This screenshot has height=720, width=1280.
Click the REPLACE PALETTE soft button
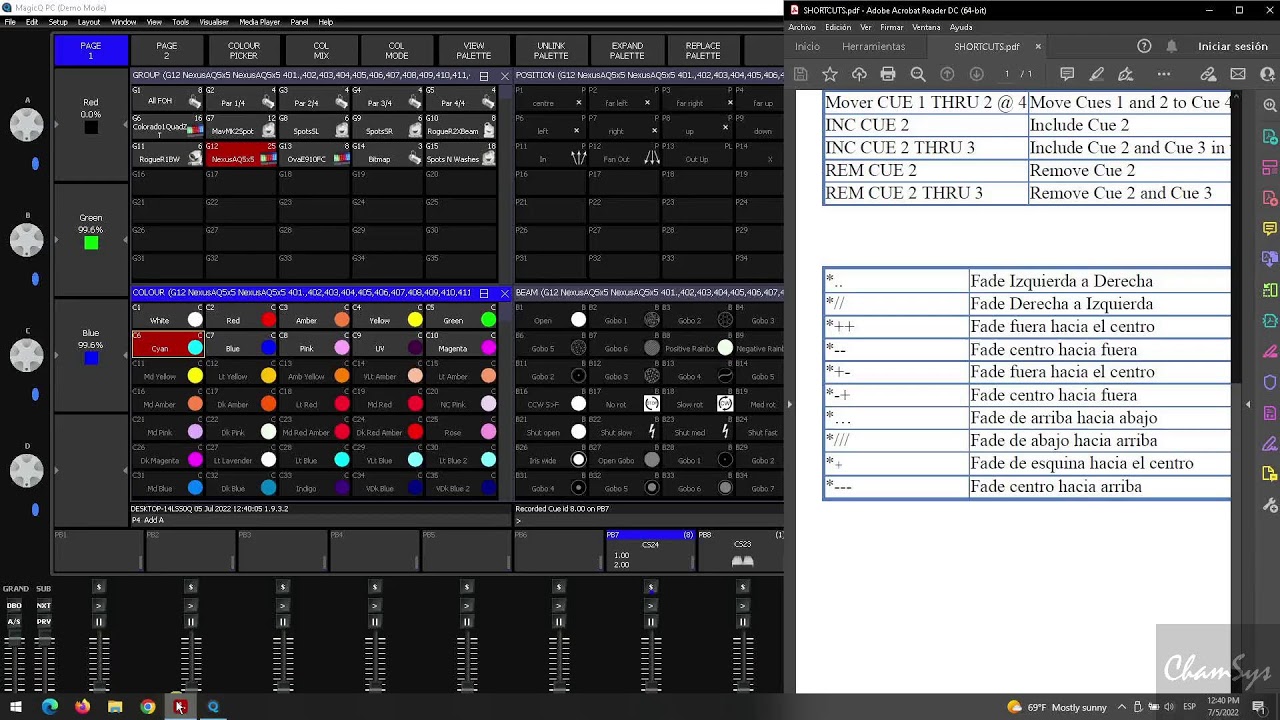703,51
